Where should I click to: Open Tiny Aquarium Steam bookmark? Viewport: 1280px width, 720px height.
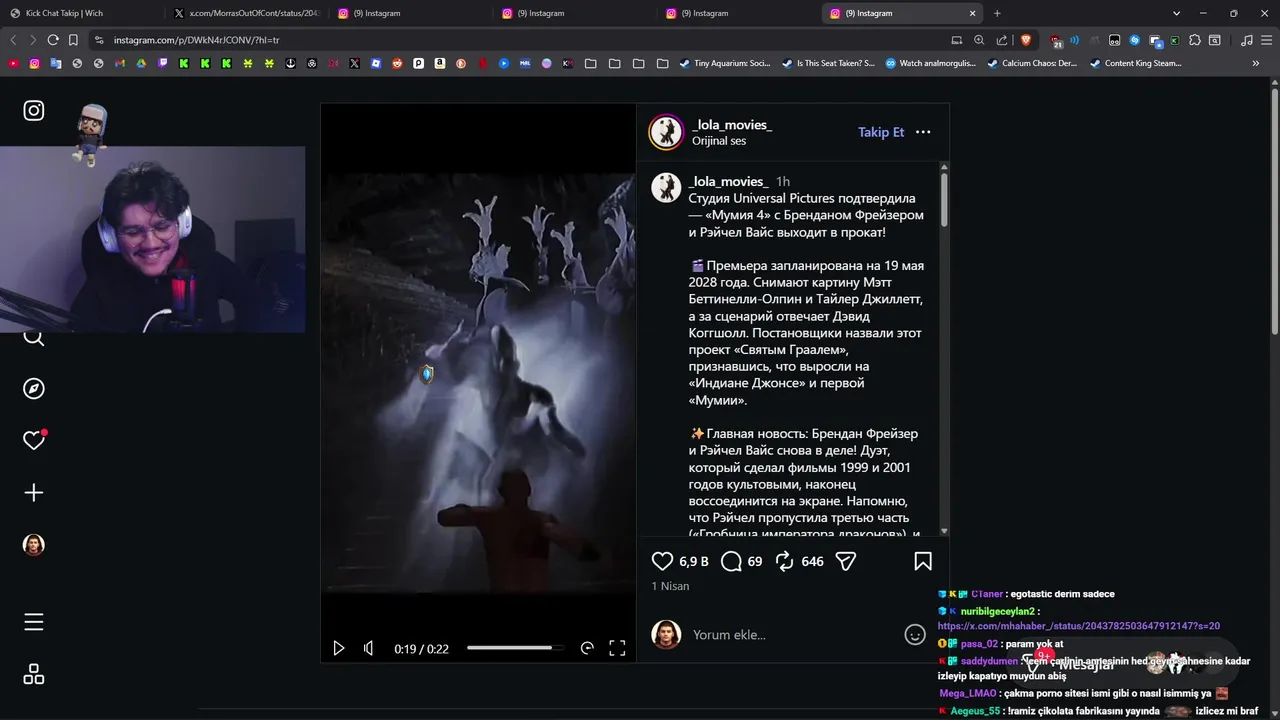click(x=725, y=63)
